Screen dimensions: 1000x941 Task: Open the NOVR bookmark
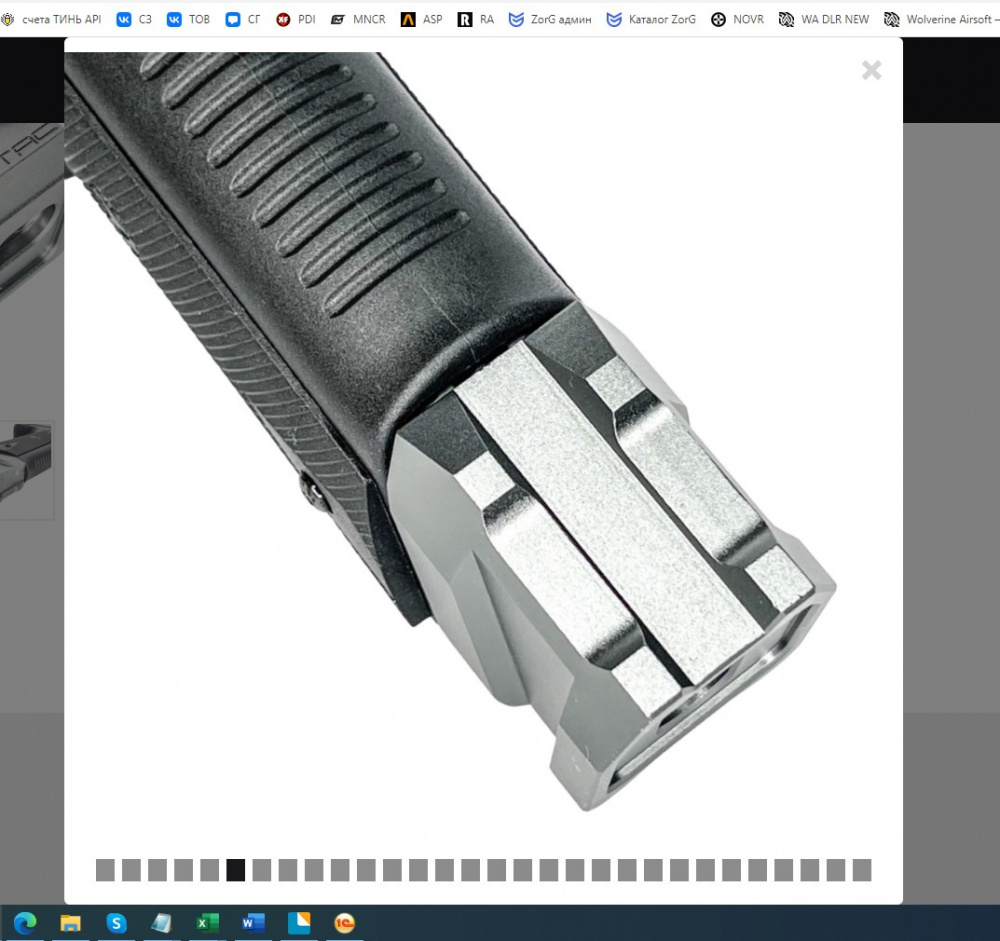(x=737, y=19)
